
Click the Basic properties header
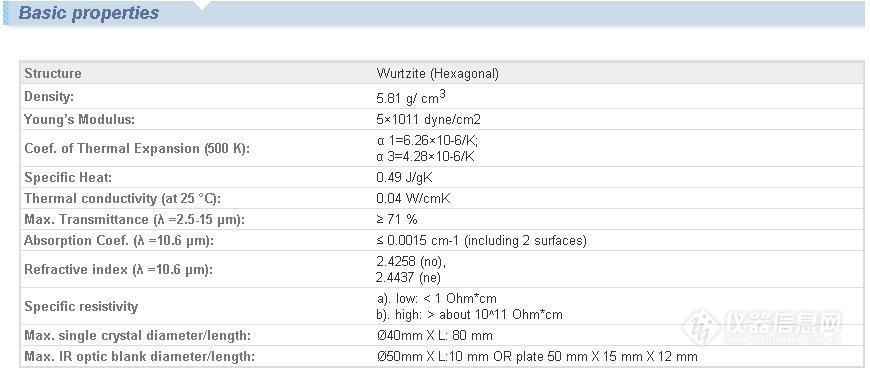89,13
